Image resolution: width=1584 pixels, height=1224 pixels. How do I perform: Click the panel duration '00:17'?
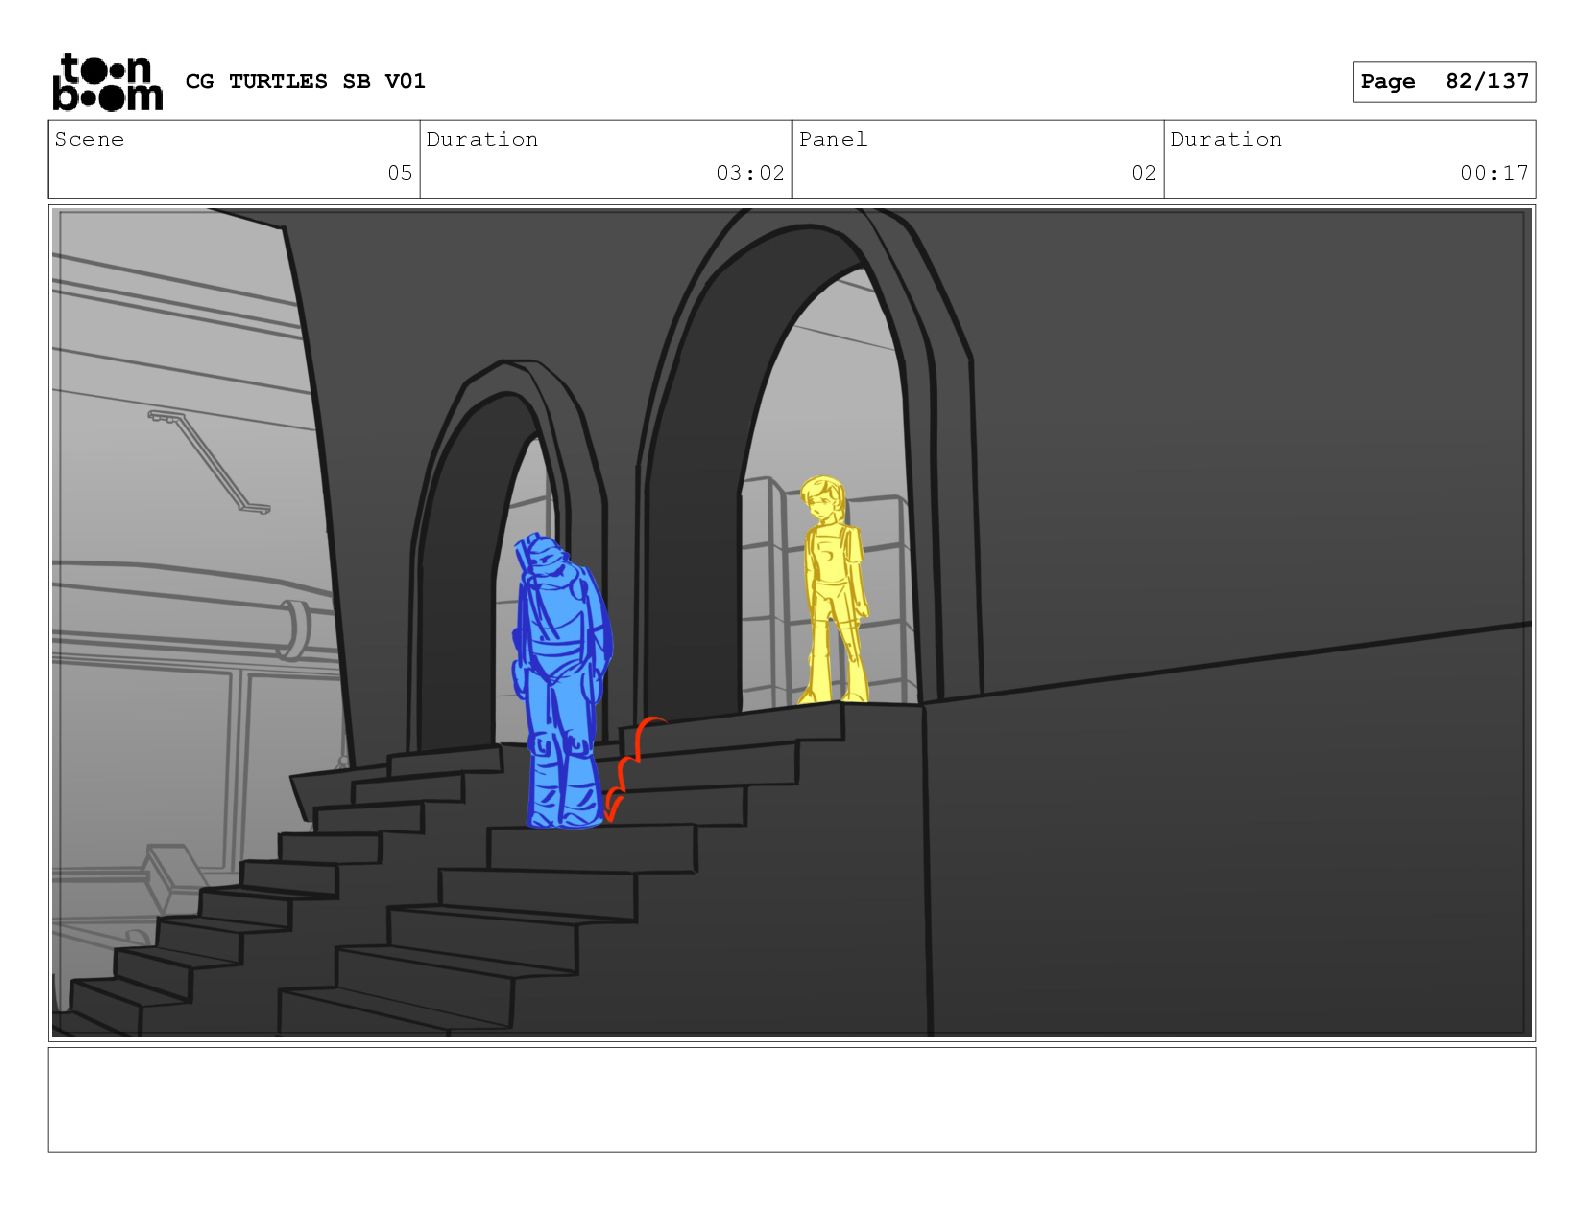tap(1494, 173)
